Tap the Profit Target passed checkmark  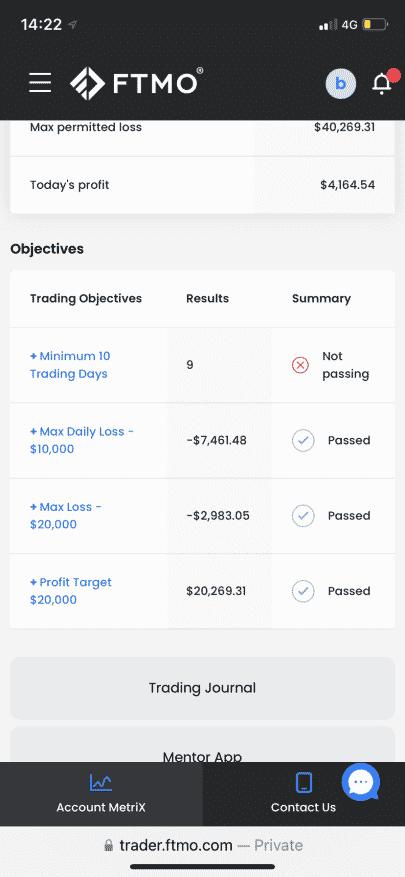tap(303, 591)
